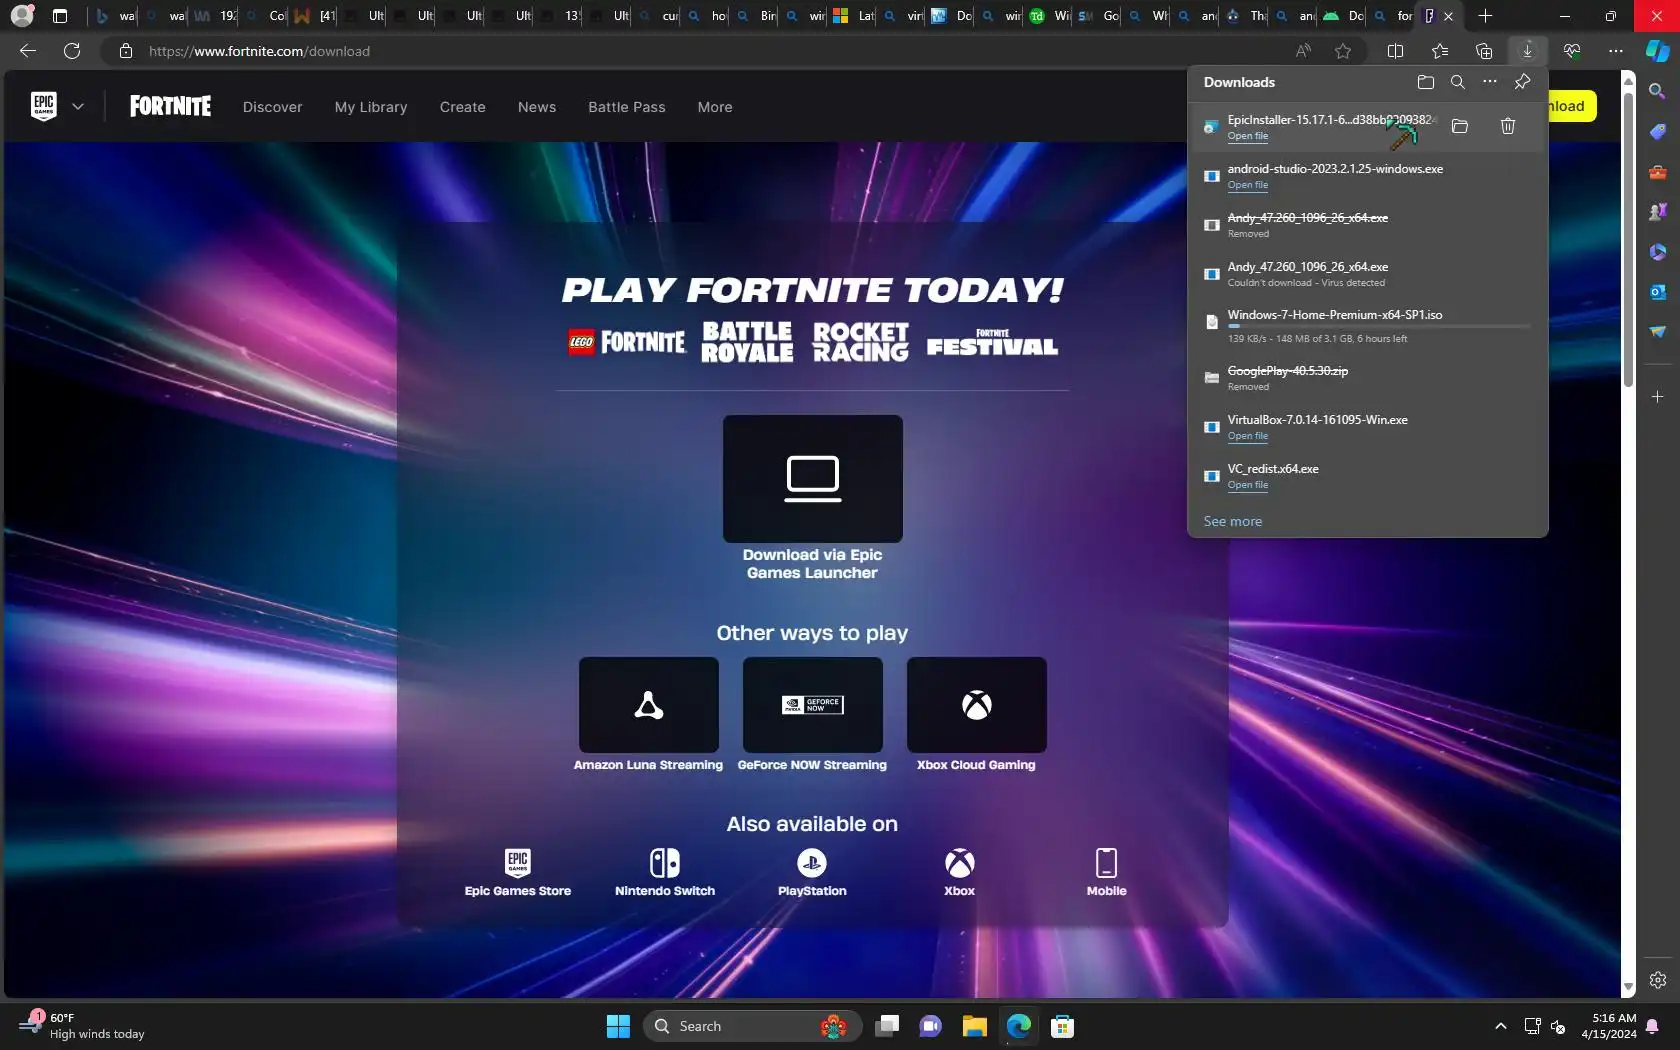The height and width of the screenshot is (1050, 1680).
Task: Show hidden system tray icons
Action: (x=1500, y=1026)
